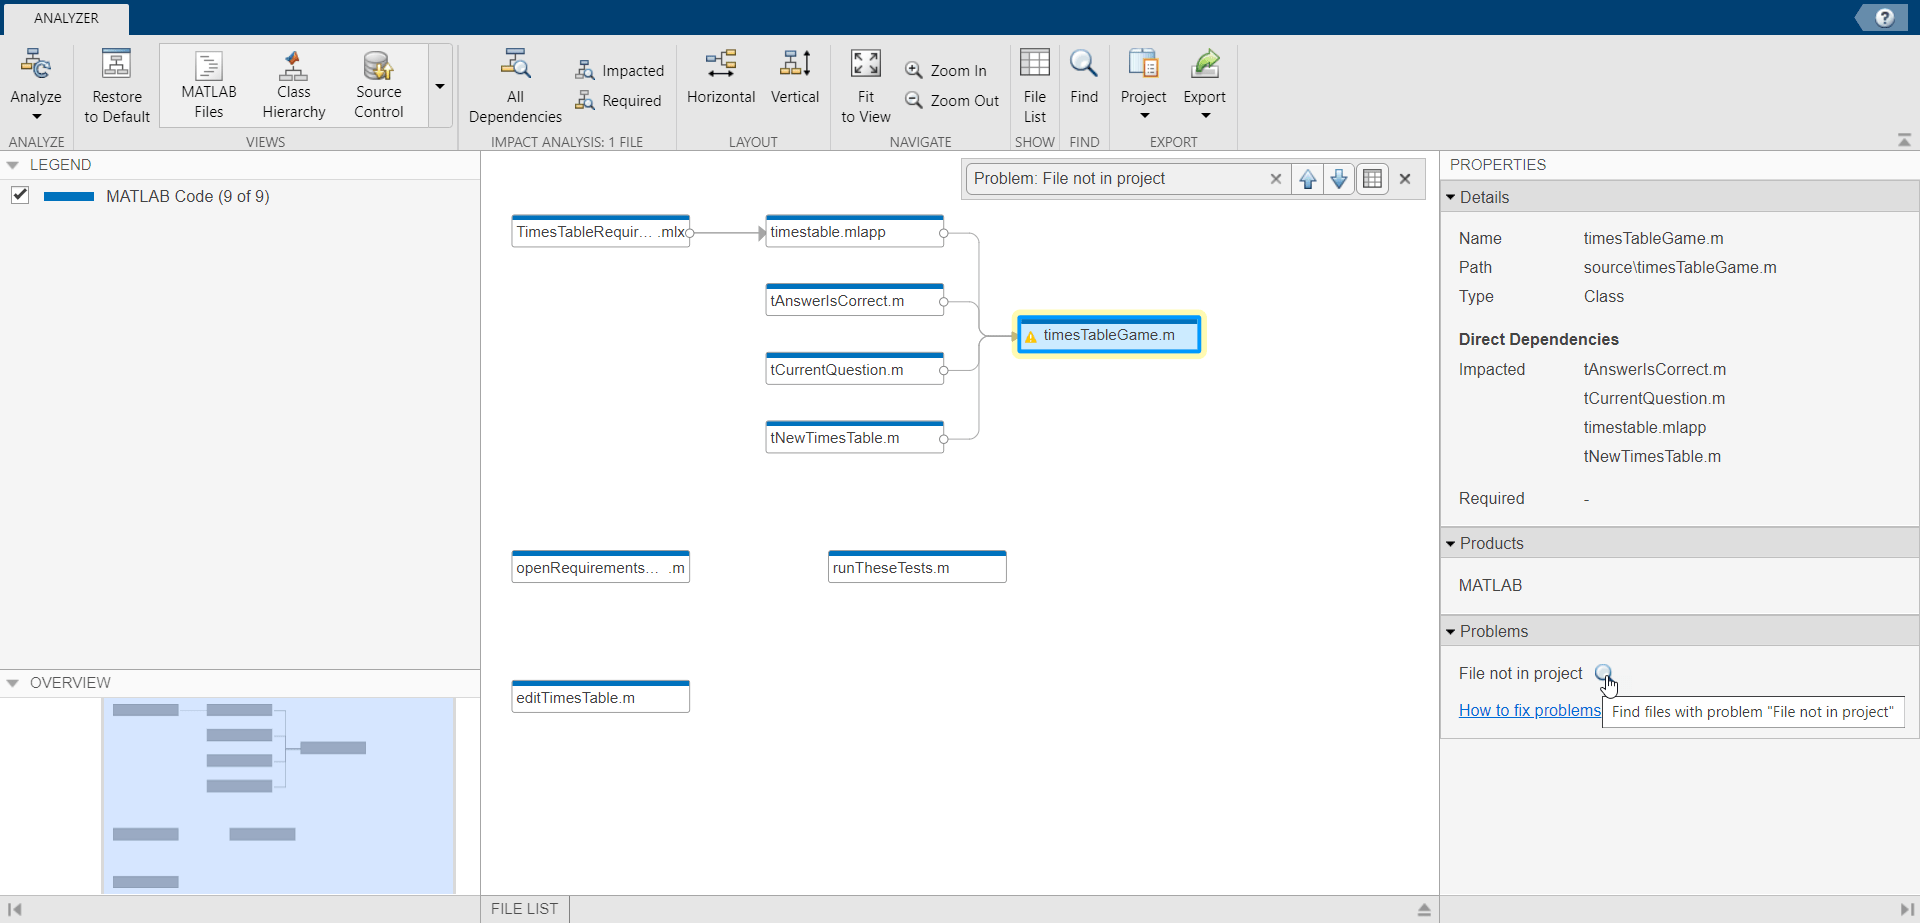1920x923 pixels.
Task: Click tNewTimesTable.m in Impacted list
Action: [1652, 456]
